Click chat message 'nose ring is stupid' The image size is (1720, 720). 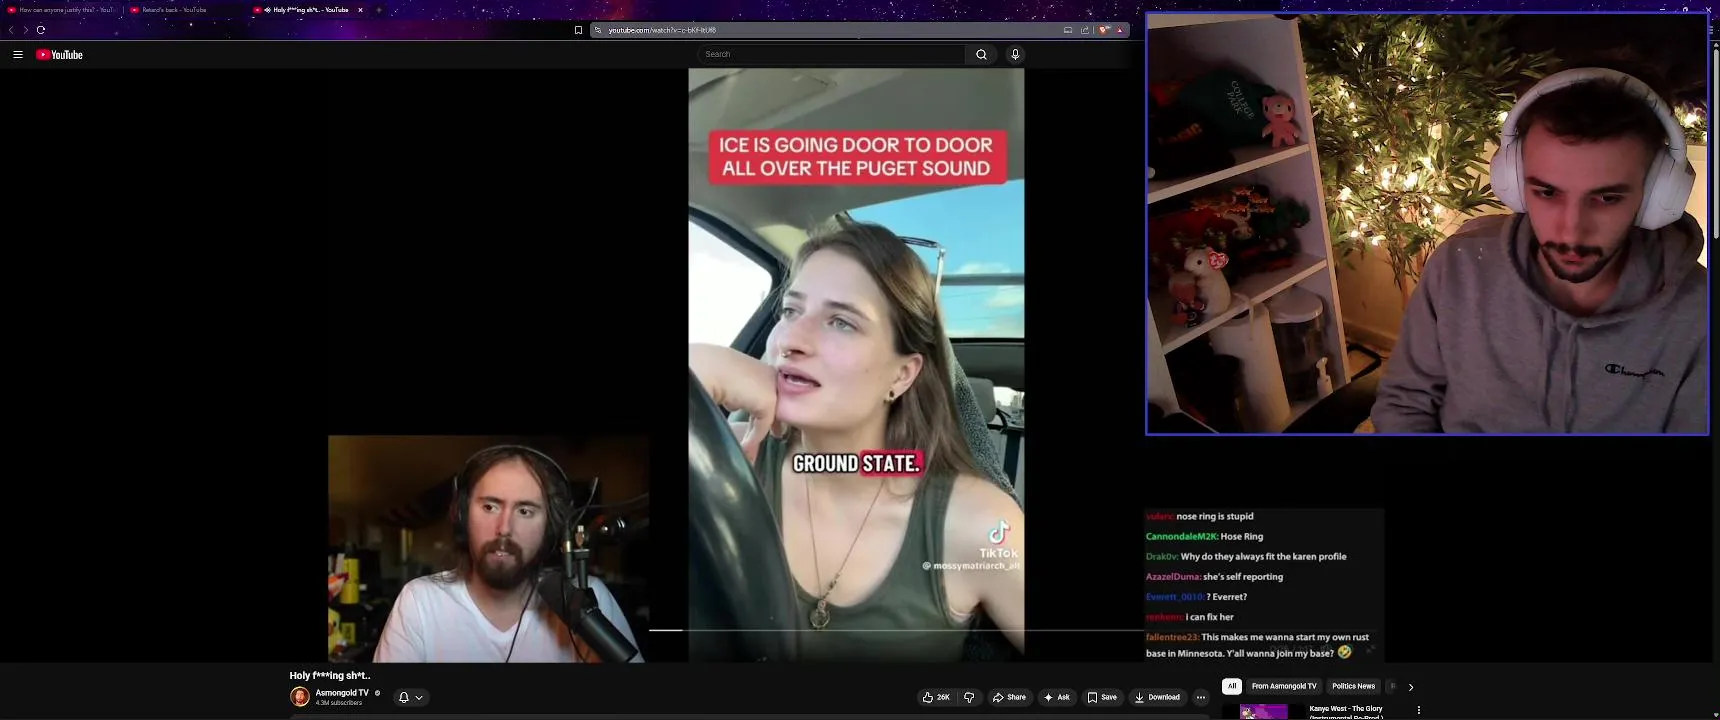point(1215,516)
